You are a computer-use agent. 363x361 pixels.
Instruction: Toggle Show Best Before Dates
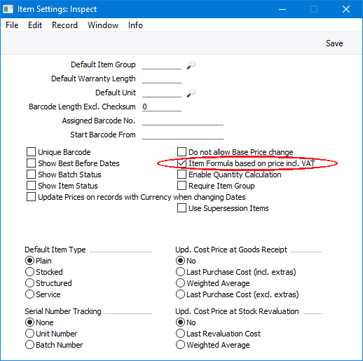click(x=31, y=163)
